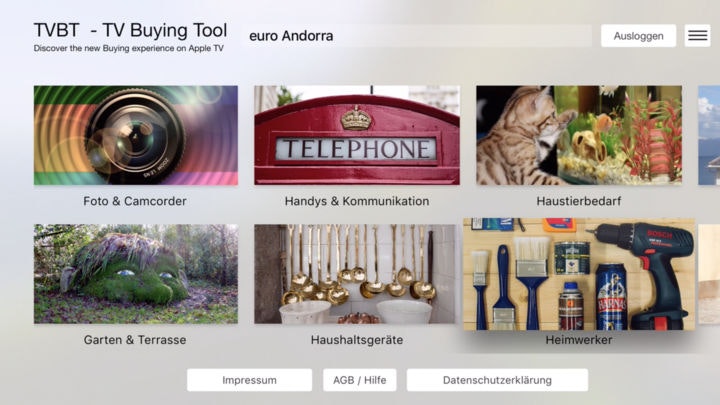
Task: Open the red telephone booth thumbnail
Action: point(357,135)
